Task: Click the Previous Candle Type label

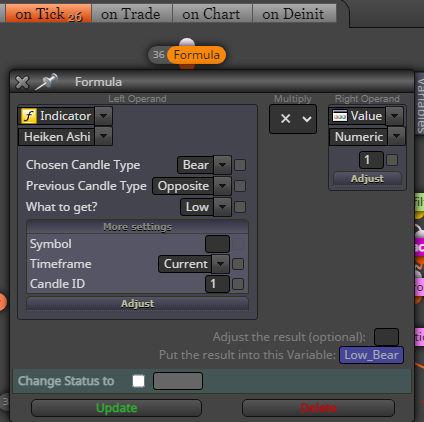Action: click(x=86, y=186)
